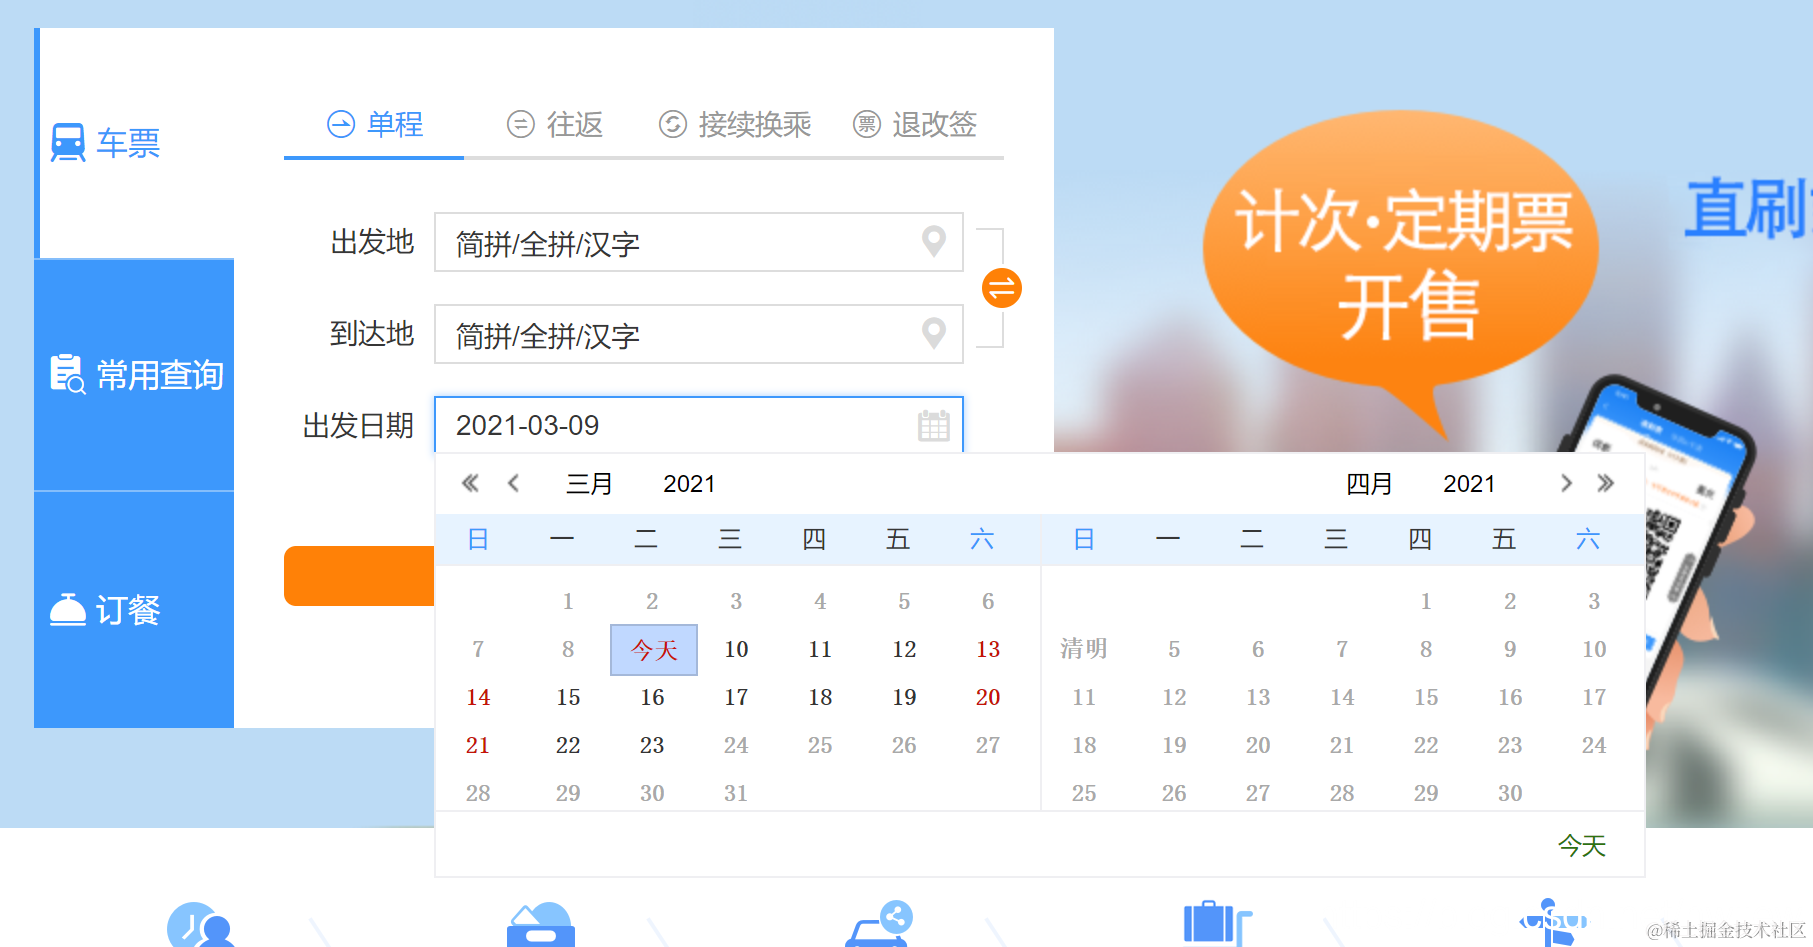Click the location pin icon beside 出发地
The height and width of the screenshot is (947, 1813).
coord(933,241)
